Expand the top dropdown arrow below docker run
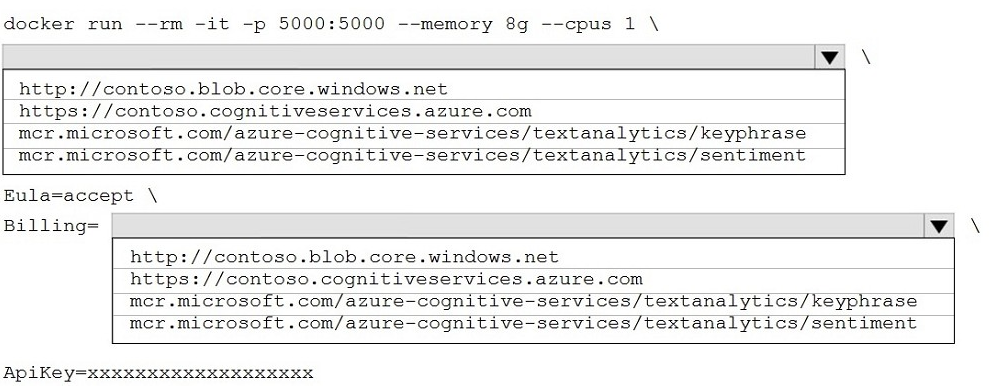Screen dimensions: 991x386 point(829,57)
